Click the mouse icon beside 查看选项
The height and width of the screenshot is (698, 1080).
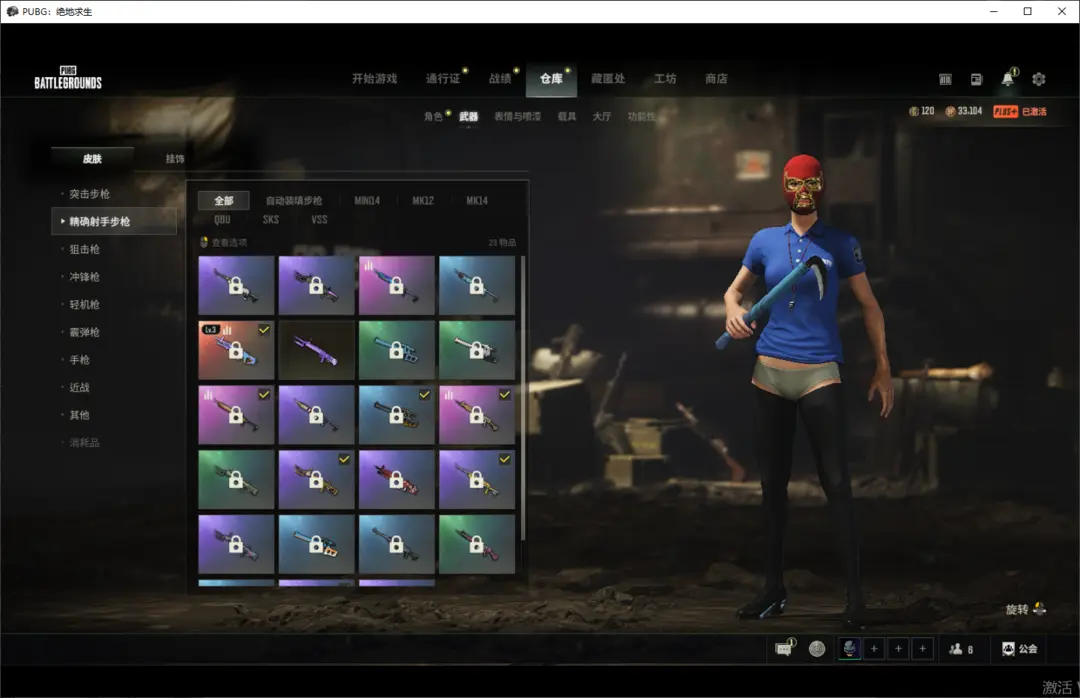[x=204, y=242]
